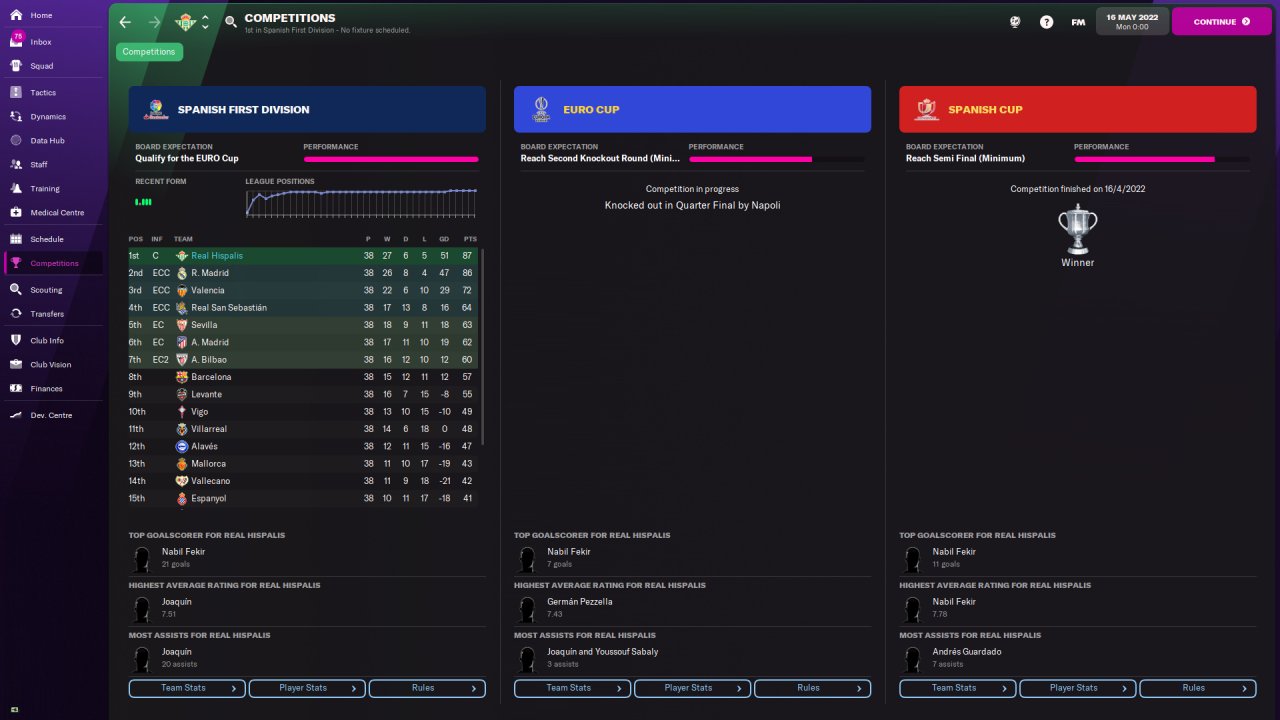Select the Sevilla club badge
This screenshot has width=1280, height=720.
click(182, 325)
